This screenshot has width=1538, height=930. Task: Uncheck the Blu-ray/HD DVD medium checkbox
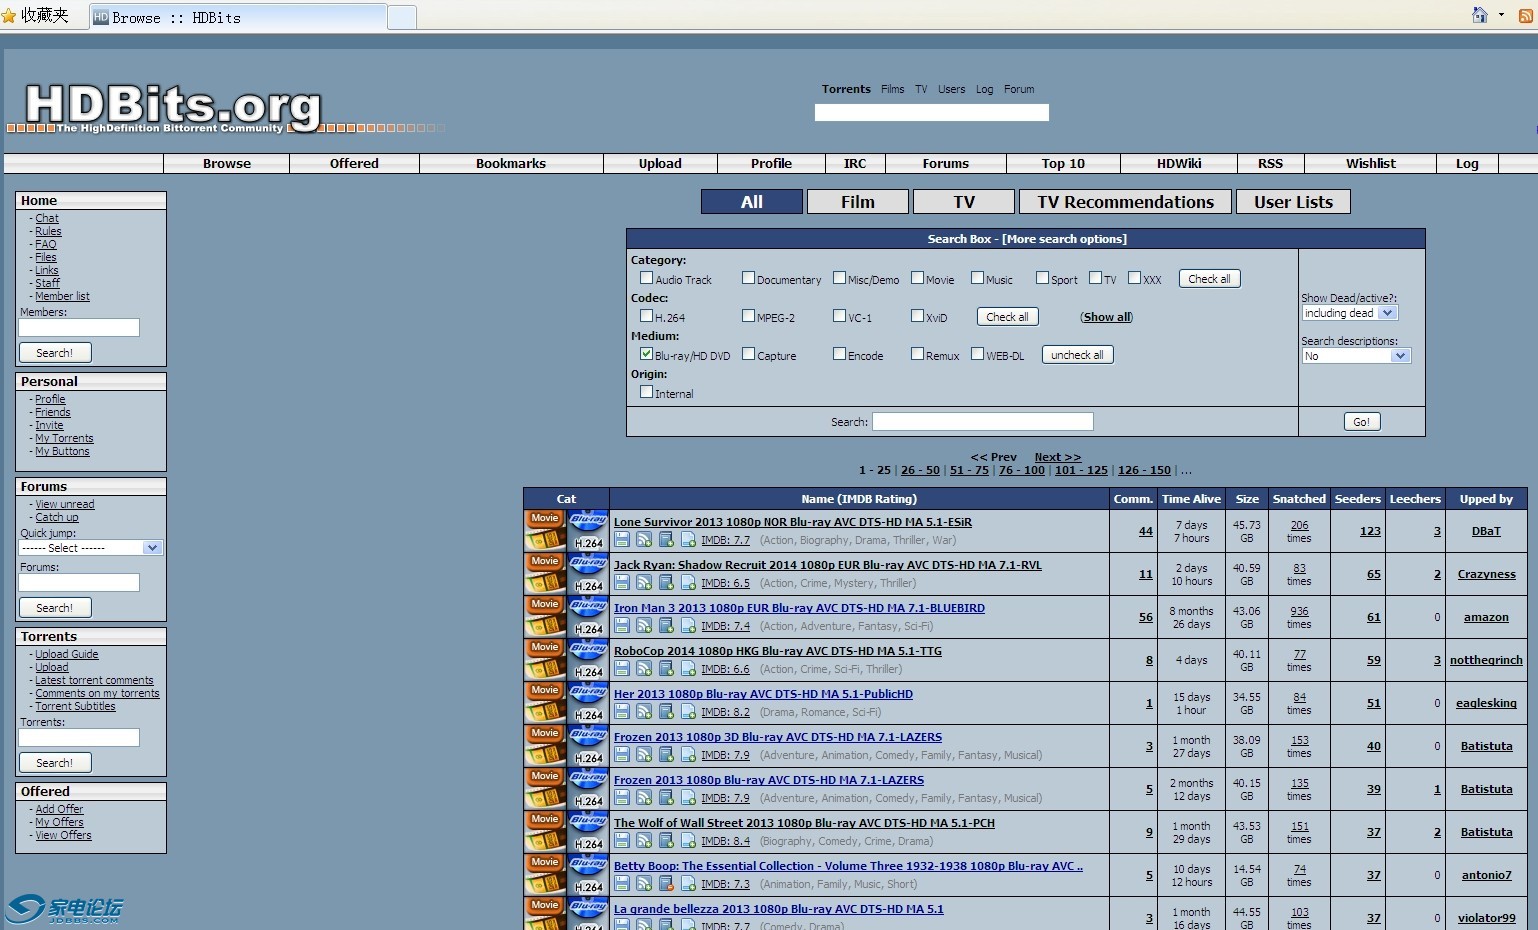coord(646,354)
